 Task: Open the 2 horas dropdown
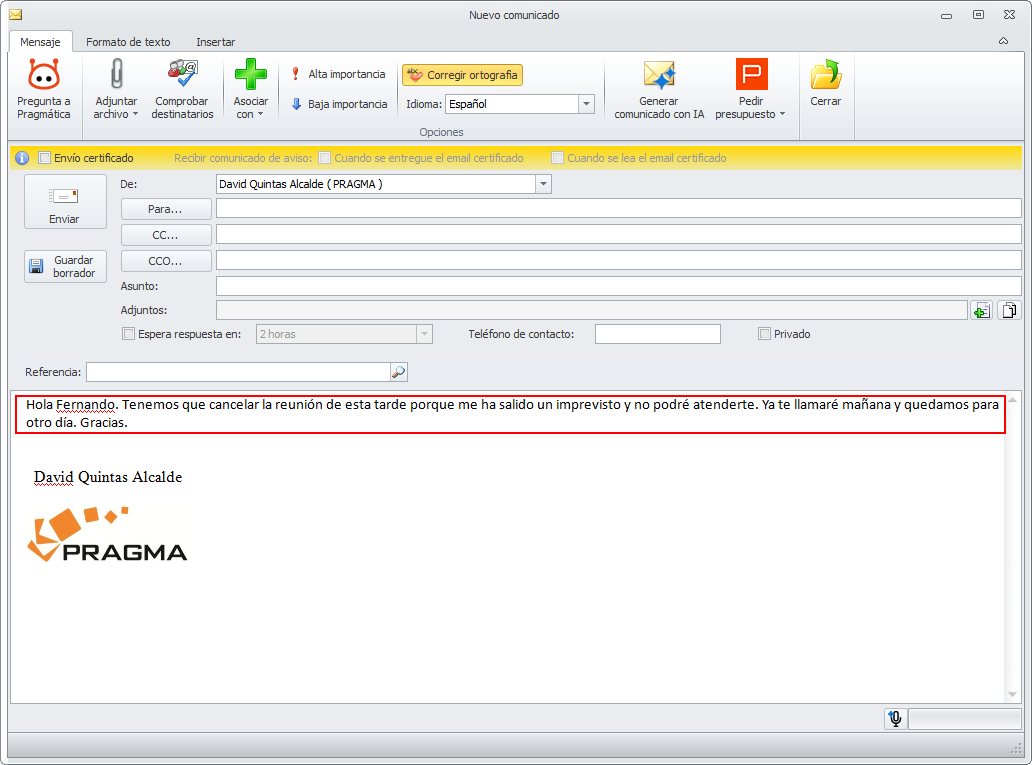pos(425,334)
